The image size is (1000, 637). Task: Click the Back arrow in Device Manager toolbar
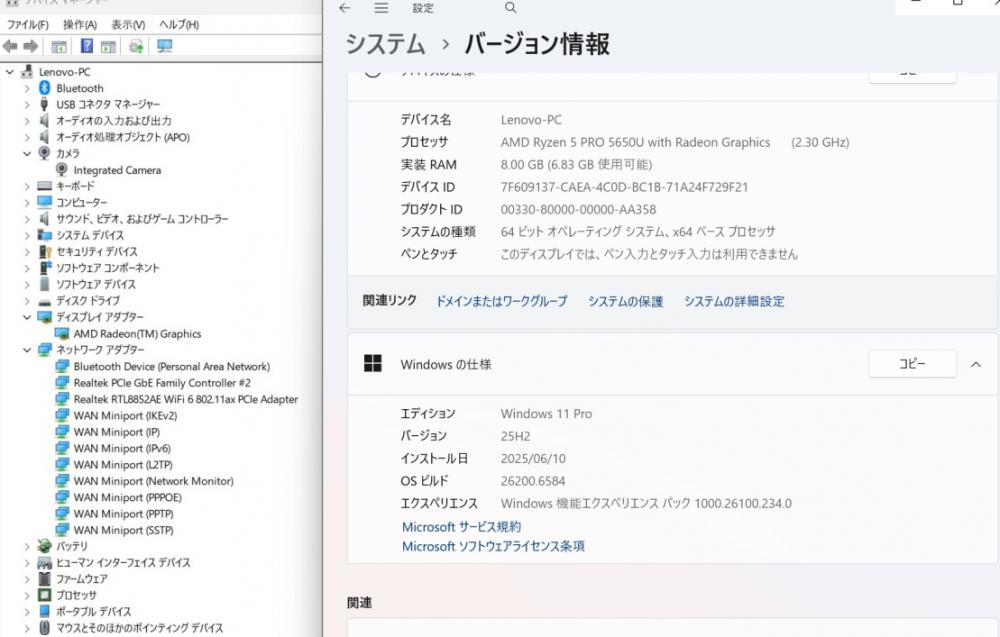[x=10, y=47]
